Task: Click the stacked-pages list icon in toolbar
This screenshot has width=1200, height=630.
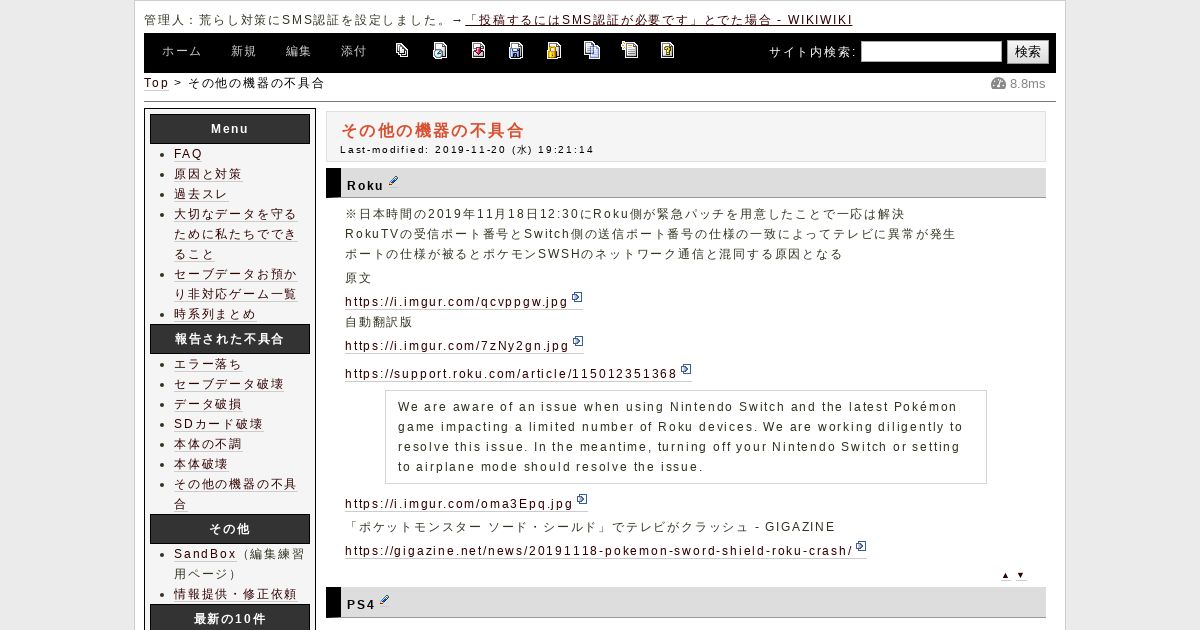Action: [x=402, y=50]
